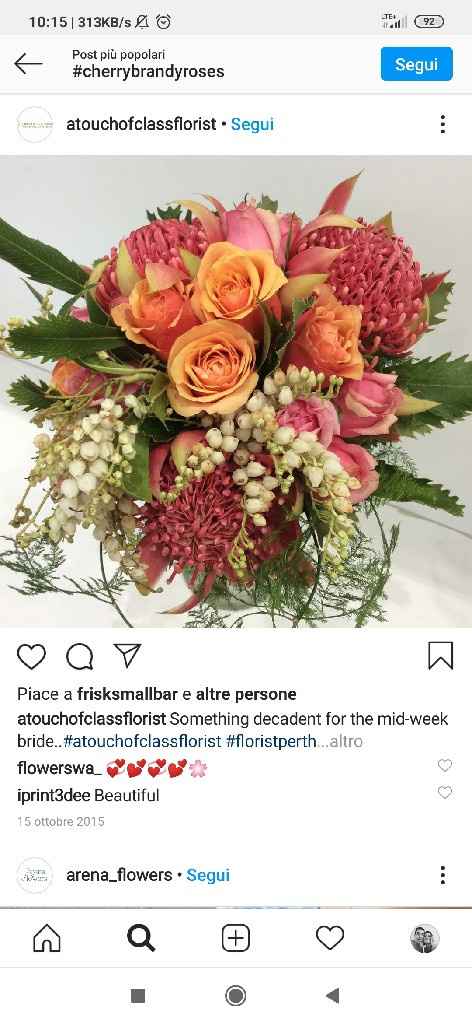Like the bouquet post with the heart icon
This screenshot has height=1024, width=472.
coord(31,656)
